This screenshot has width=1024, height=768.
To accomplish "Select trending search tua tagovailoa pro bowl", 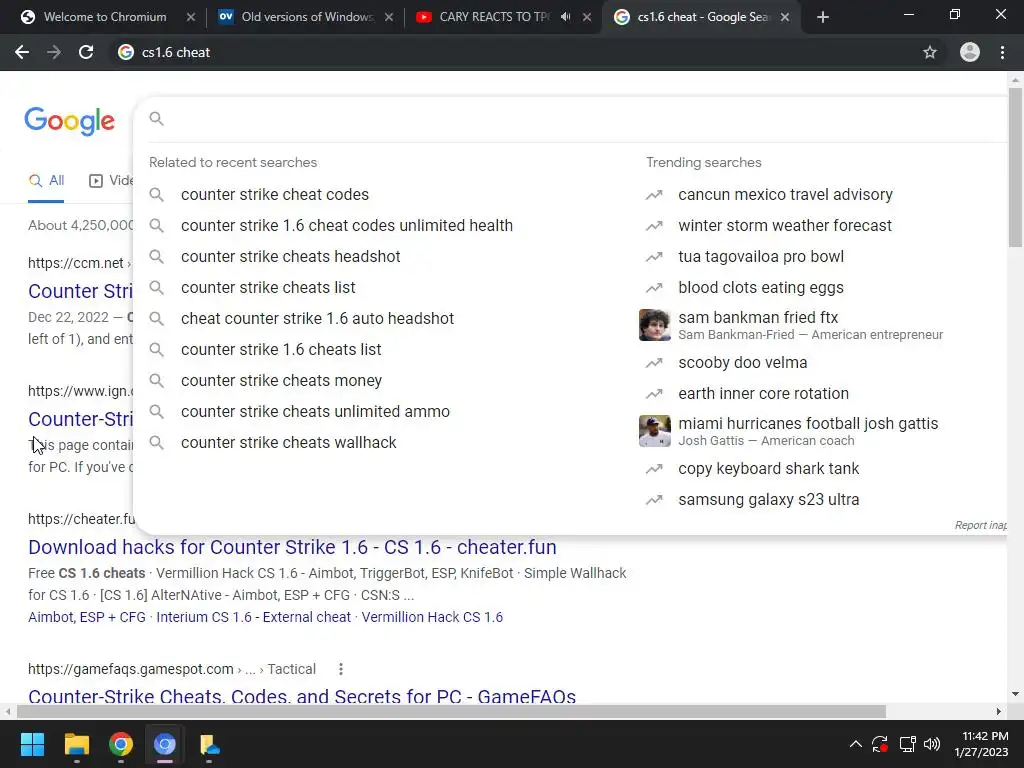I will click(761, 257).
